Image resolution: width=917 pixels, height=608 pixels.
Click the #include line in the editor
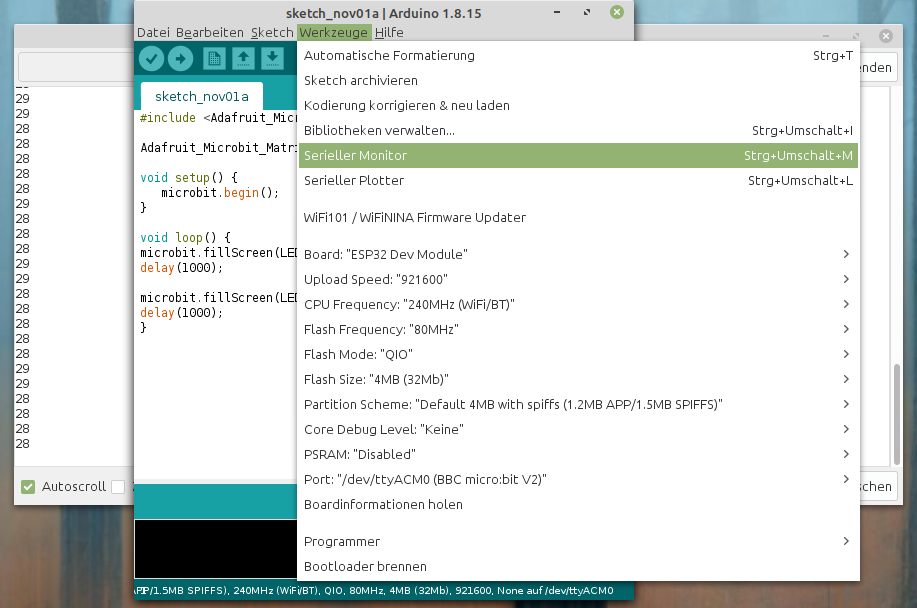point(219,118)
